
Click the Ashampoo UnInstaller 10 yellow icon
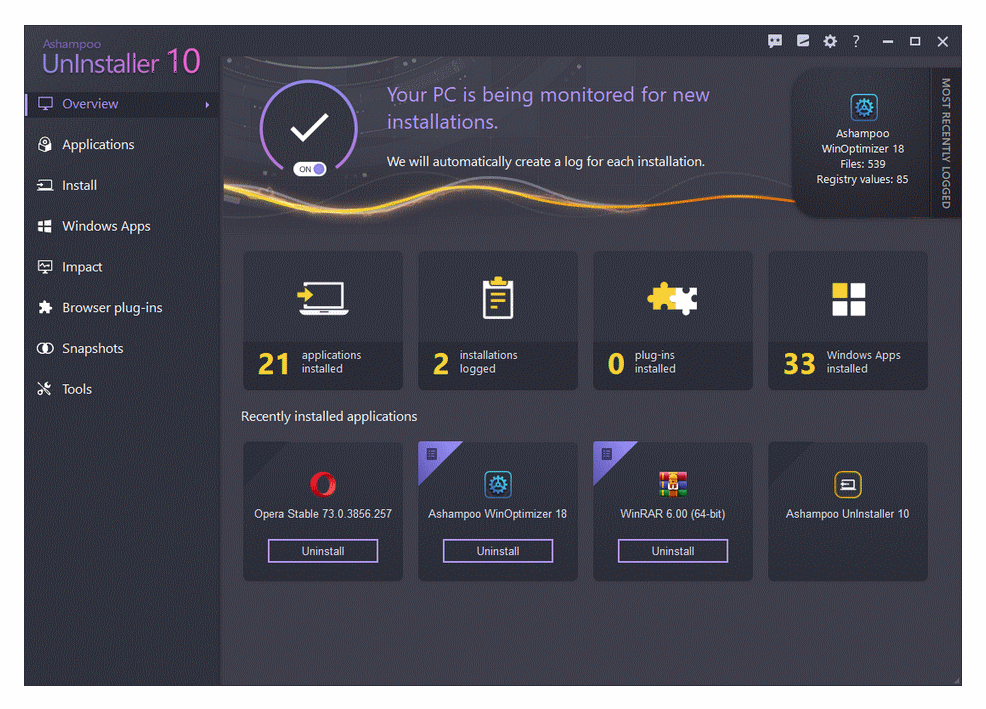coord(848,484)
